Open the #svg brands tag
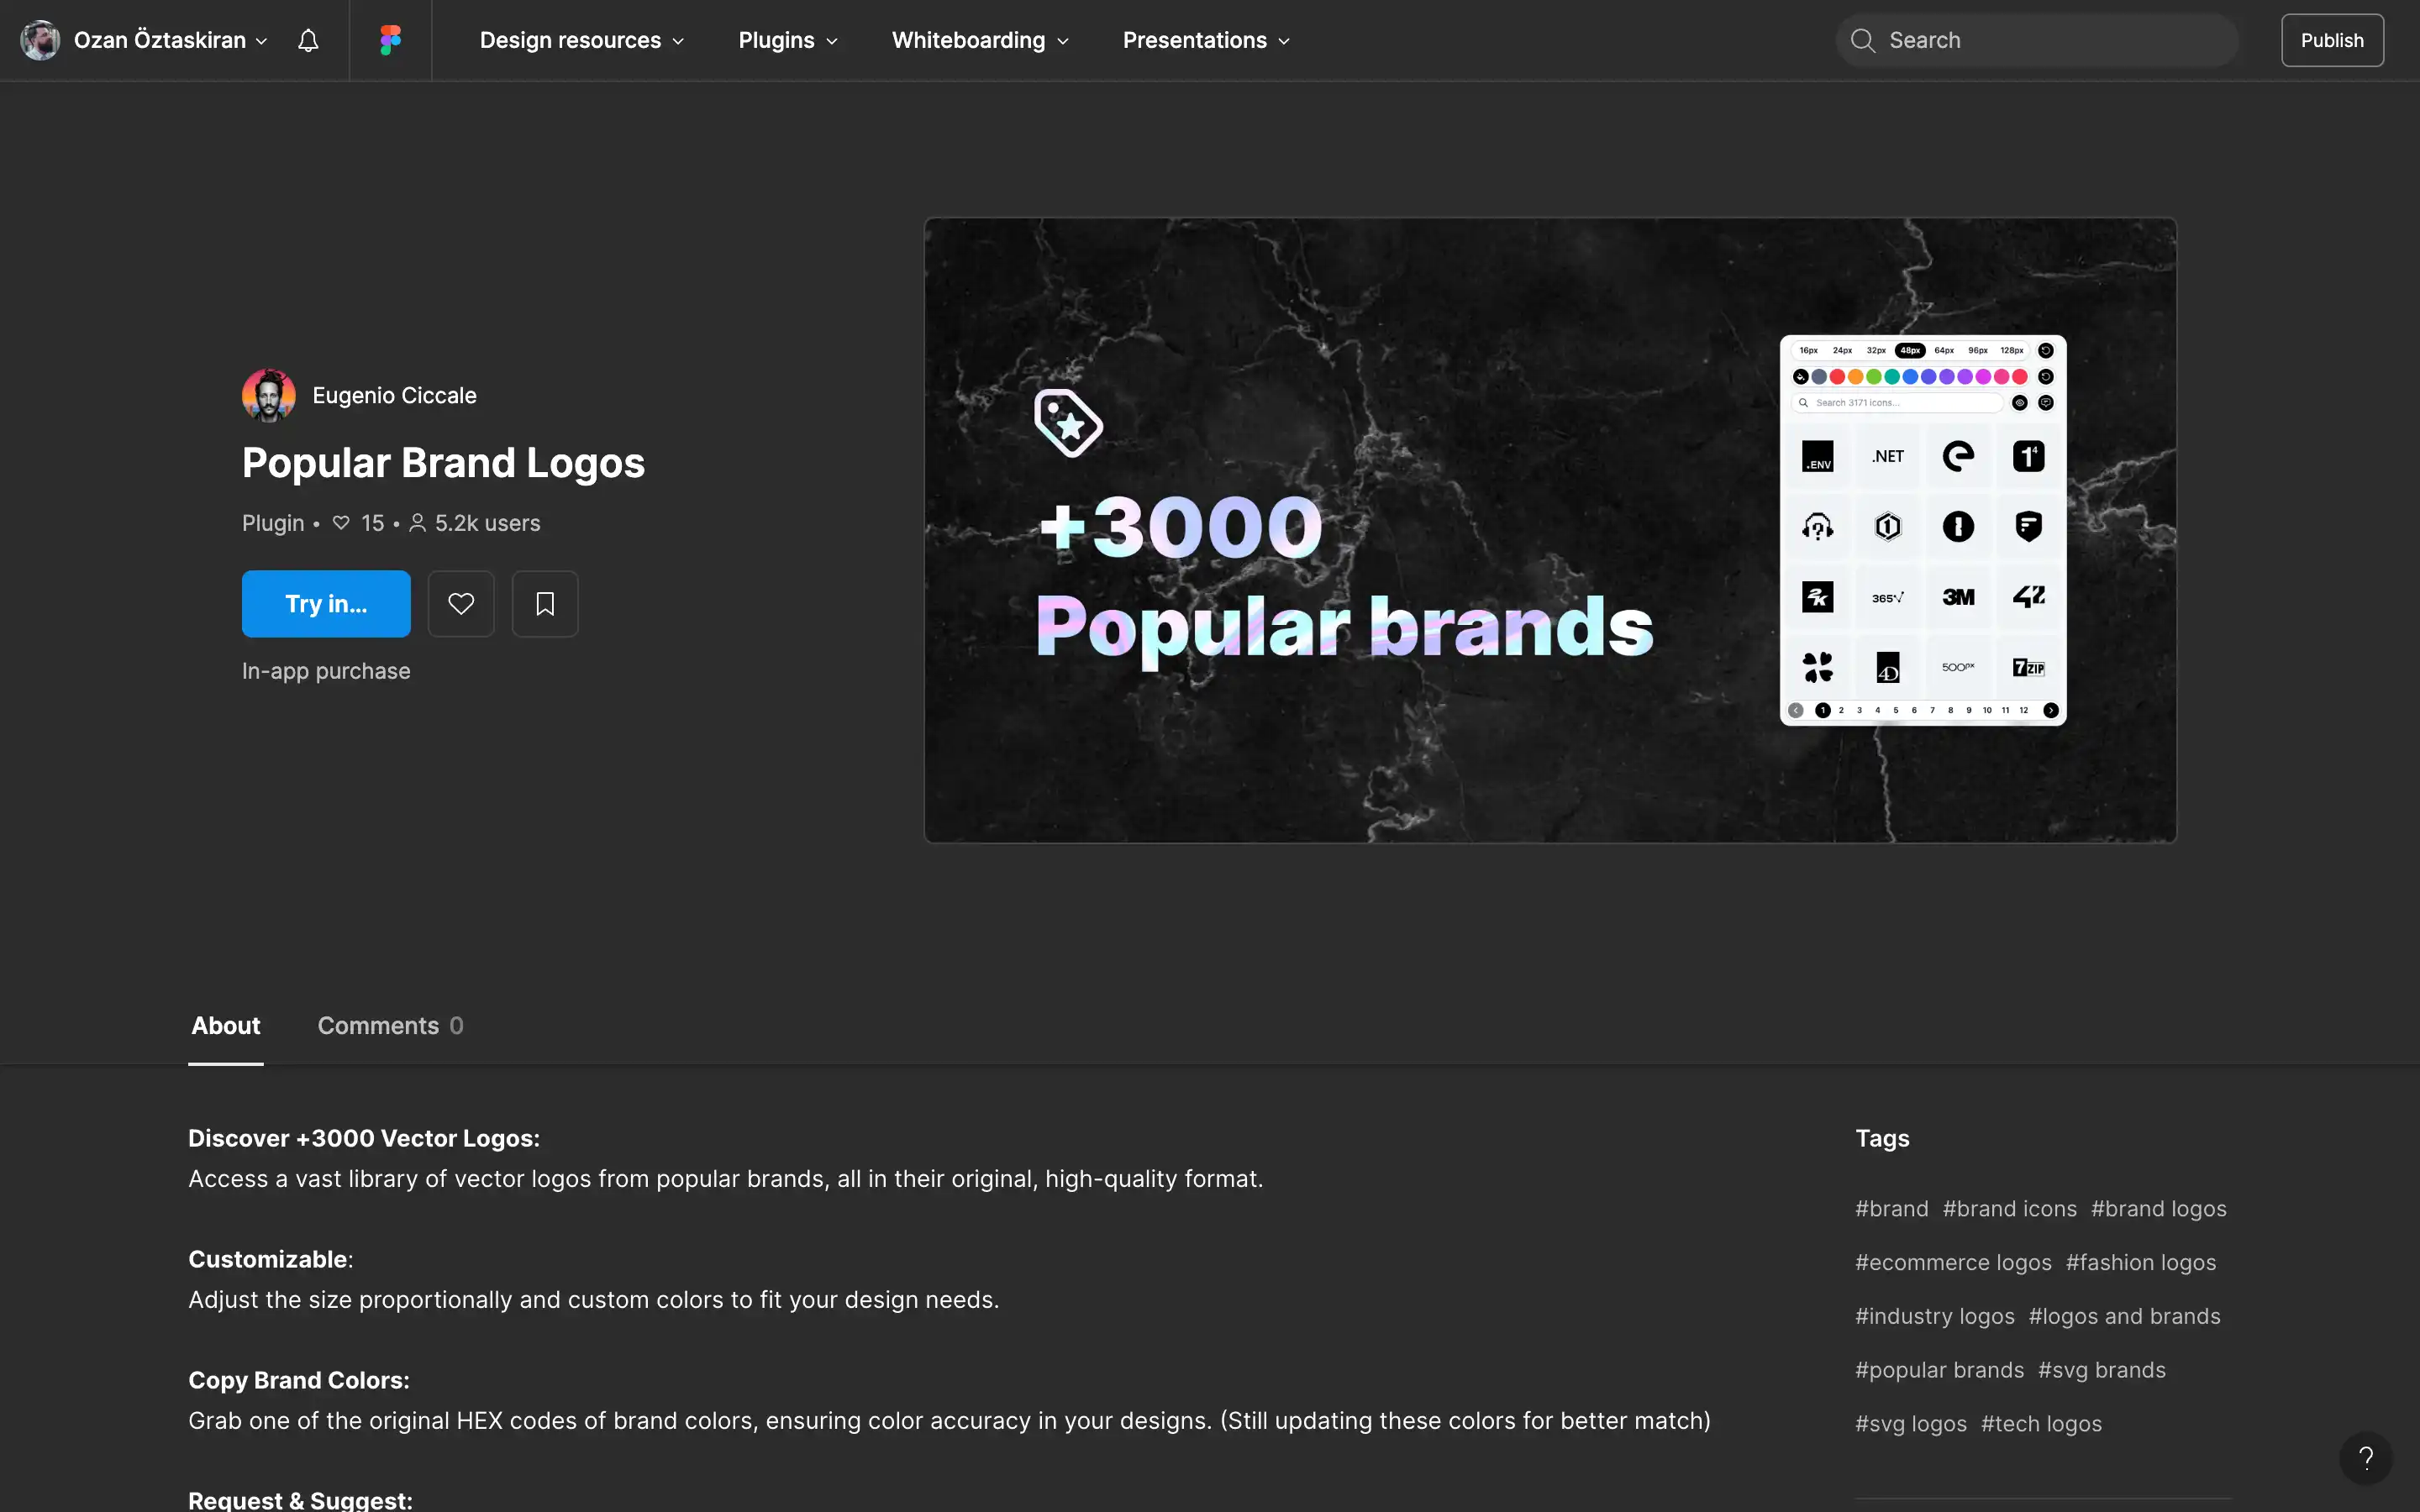The height and width of the screenshot is (1512, 2420). (2101, 1370)
